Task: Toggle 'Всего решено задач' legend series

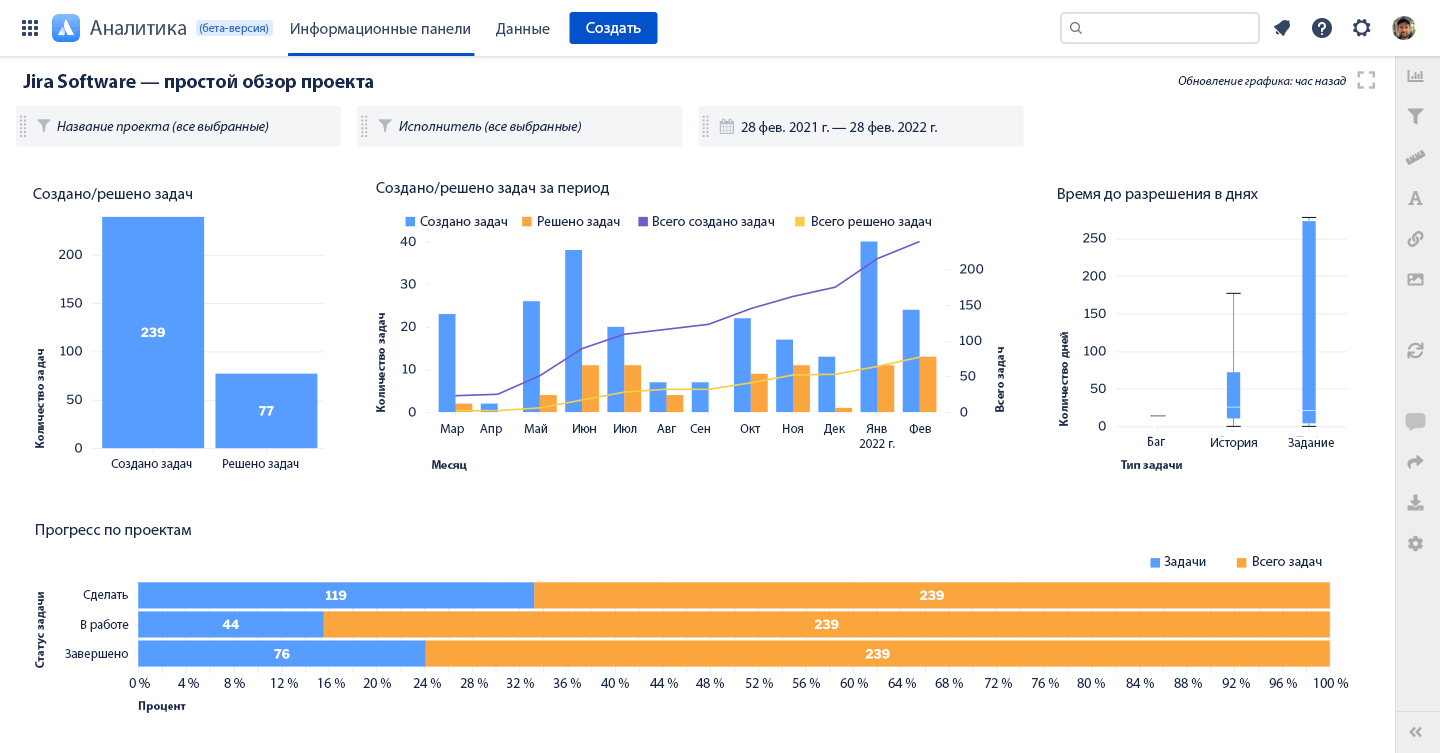Action: click(x=863, y=221)
